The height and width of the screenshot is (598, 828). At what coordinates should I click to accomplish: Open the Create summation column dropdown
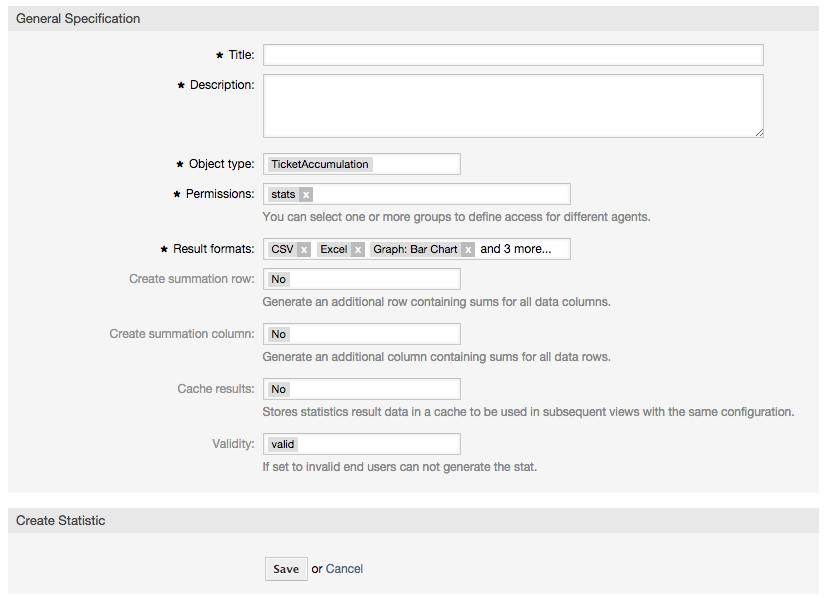click(x=361, y=334)
